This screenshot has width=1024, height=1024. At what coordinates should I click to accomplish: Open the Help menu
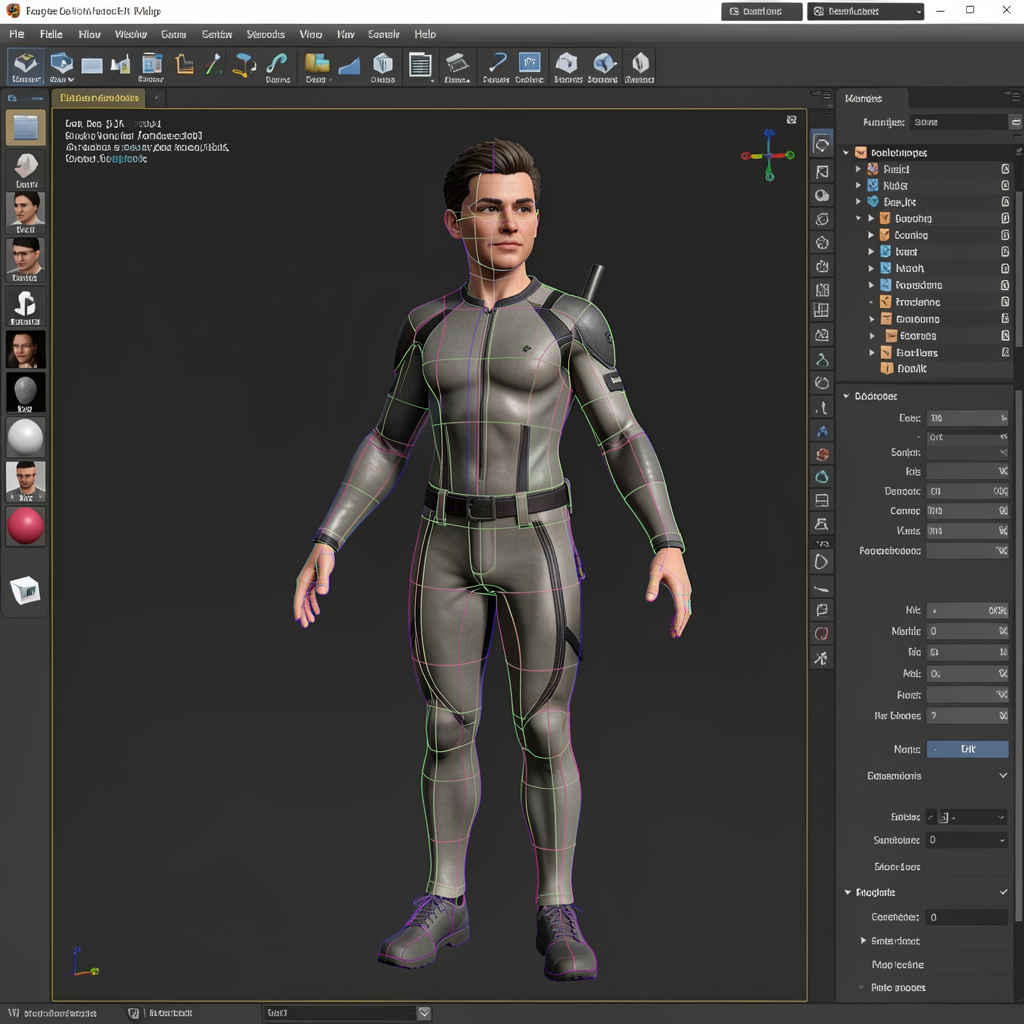click(x=425, y=33)
